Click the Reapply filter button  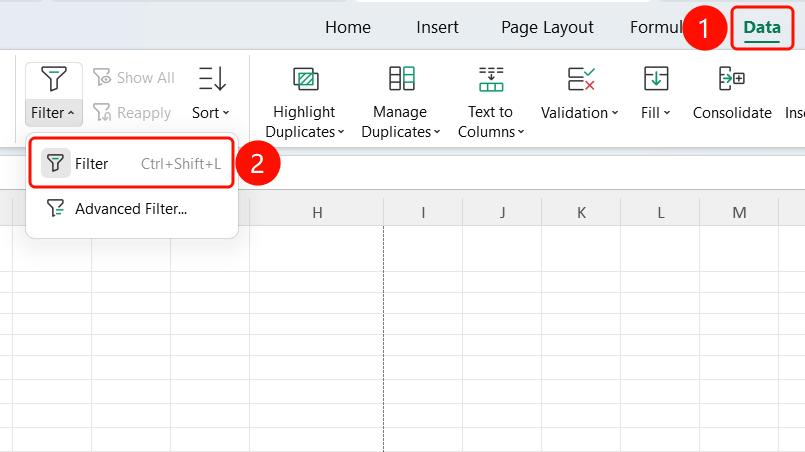click(x=132, y=112)
